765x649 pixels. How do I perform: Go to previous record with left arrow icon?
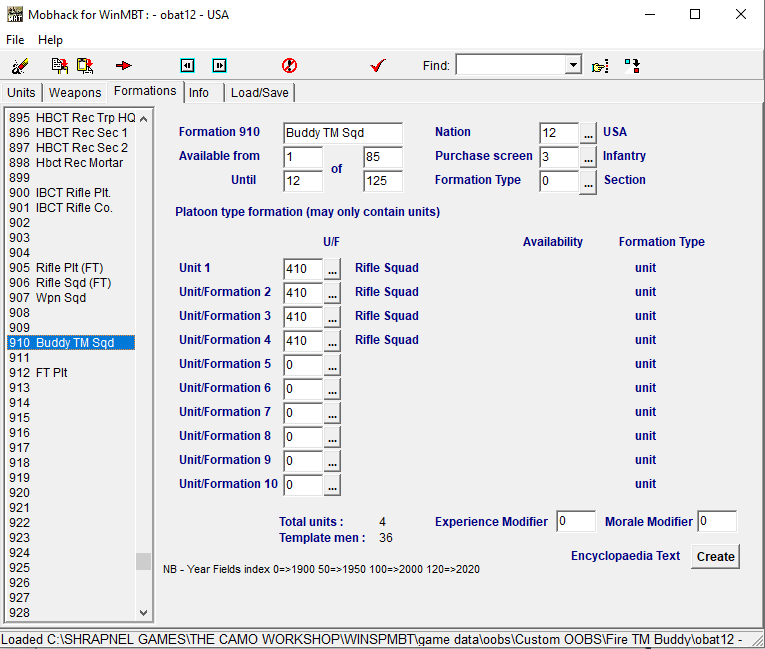coord(187,66)
